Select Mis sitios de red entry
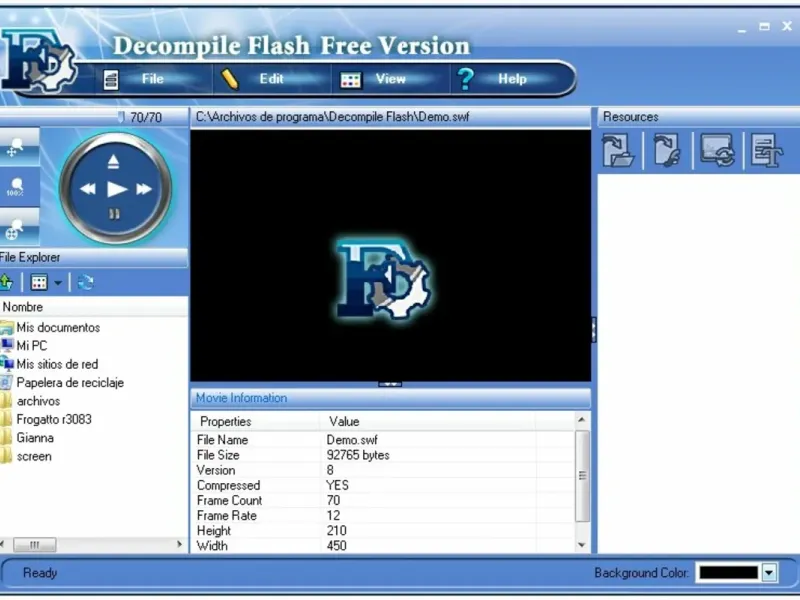Image resolution: width=800 pixels, height=600 pixels. tap(57, 364)
